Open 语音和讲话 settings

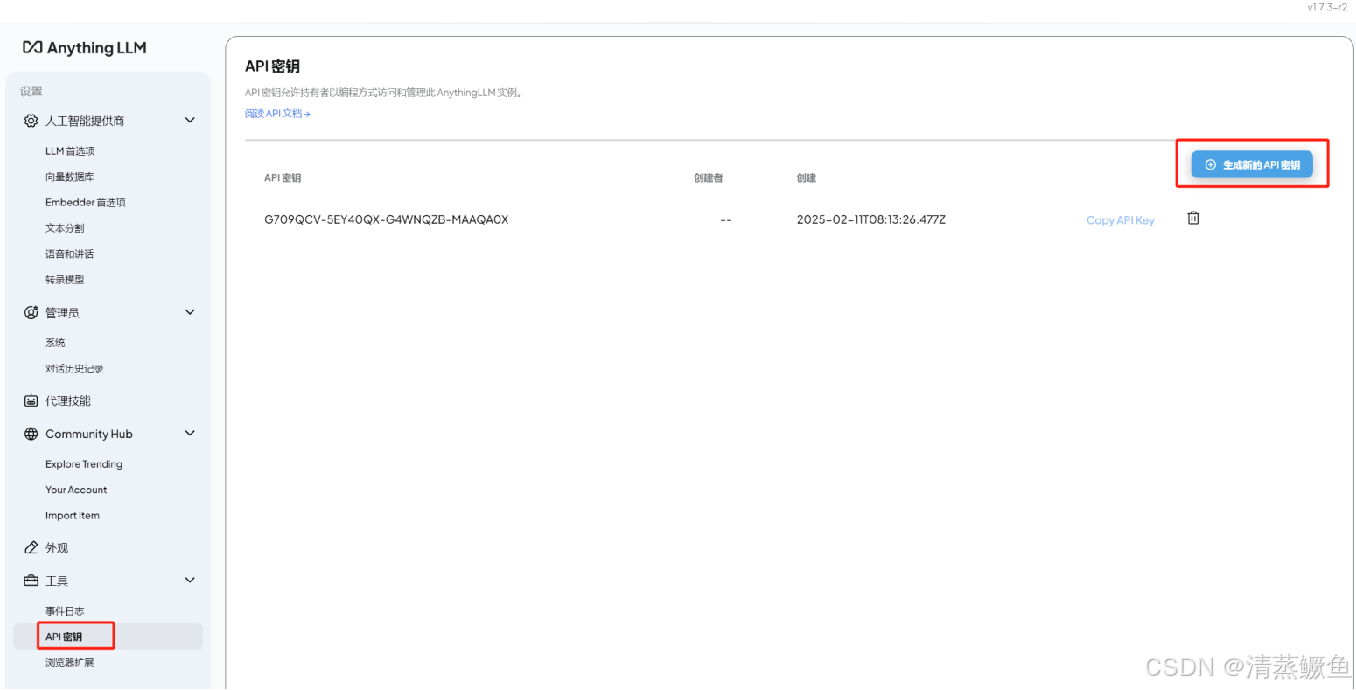70,254
